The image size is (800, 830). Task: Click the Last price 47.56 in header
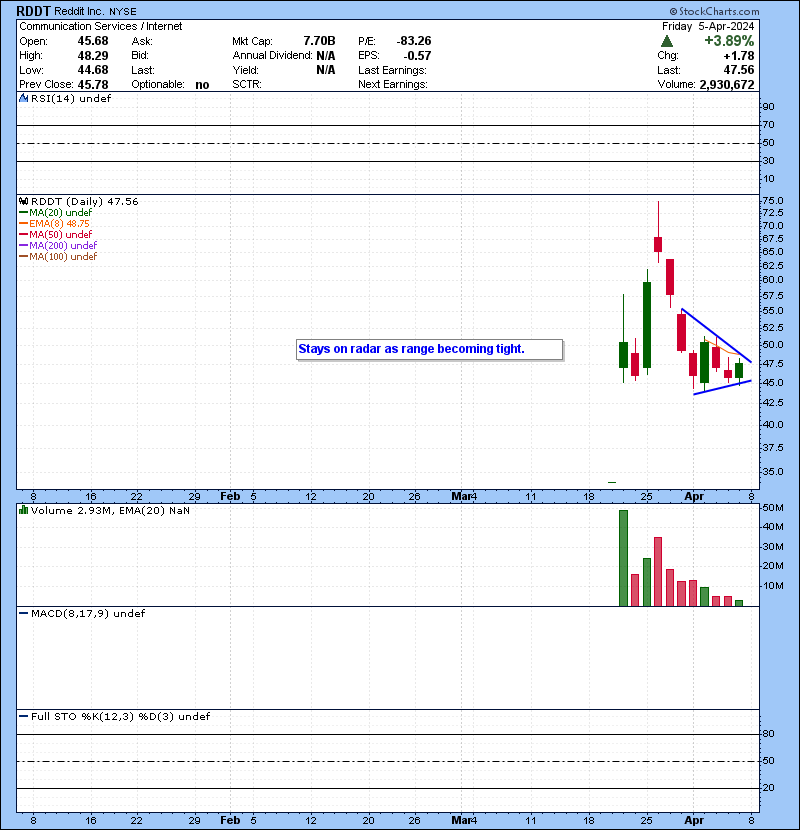click(x=739, y=70)
